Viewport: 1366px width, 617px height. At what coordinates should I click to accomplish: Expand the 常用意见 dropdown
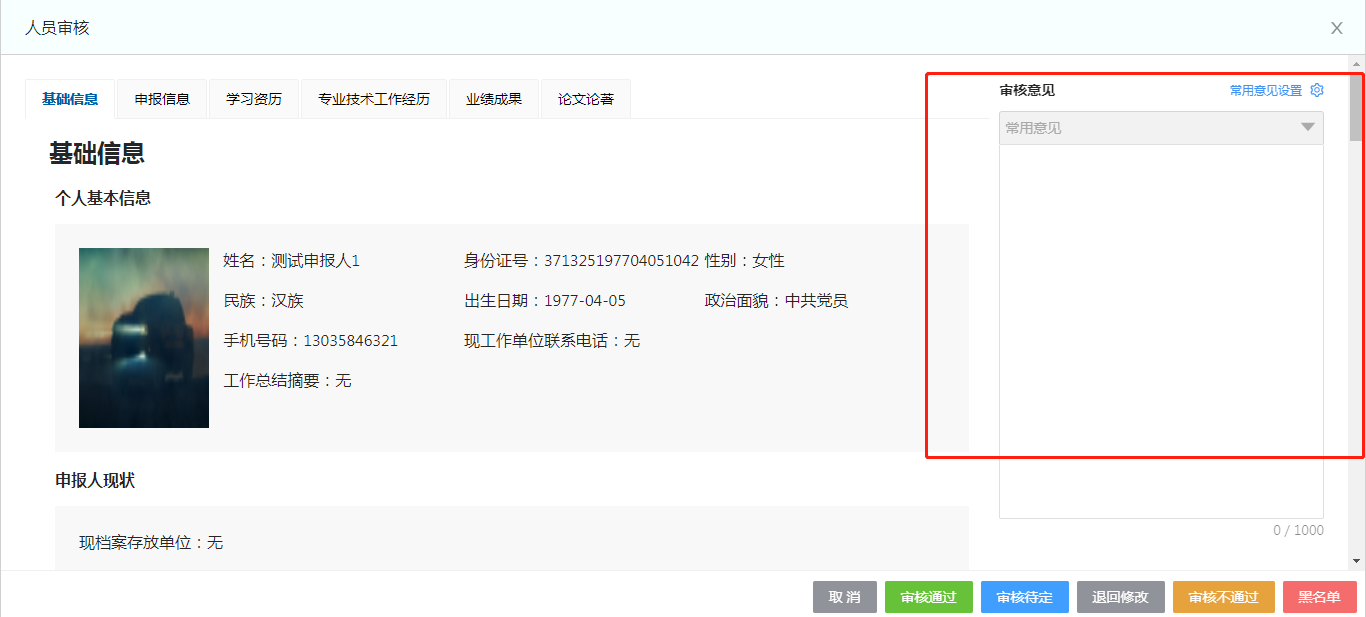point(1306,128)
